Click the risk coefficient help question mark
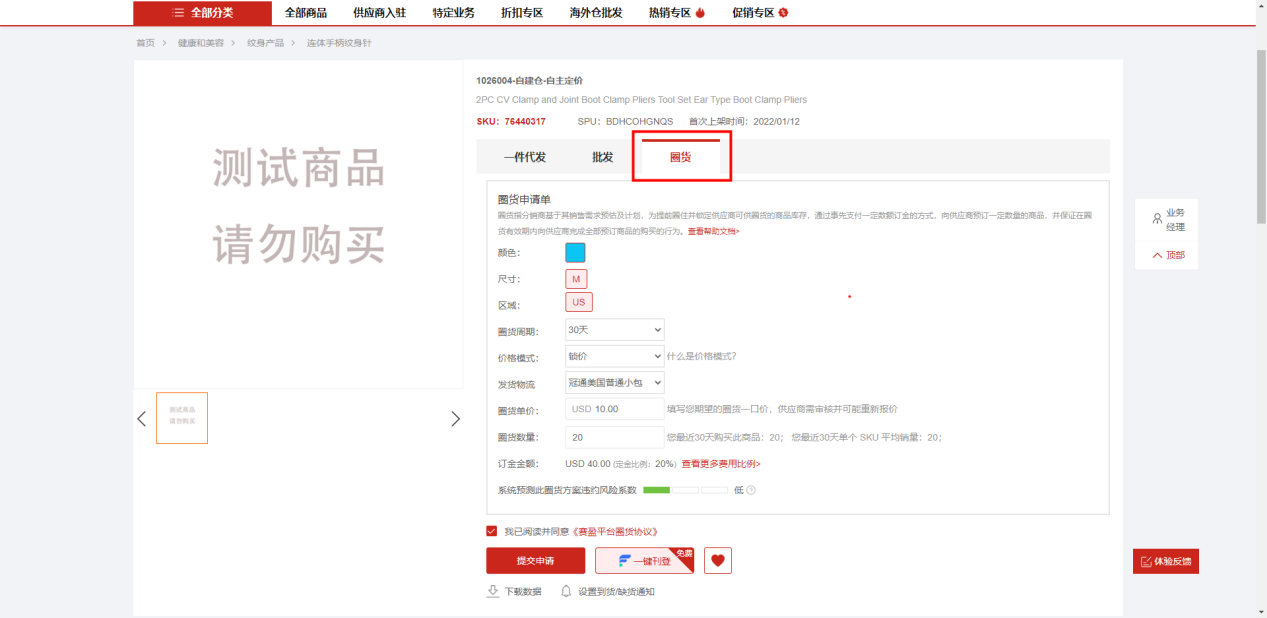The width and height of the screenshot is (1267, 618). click(x=751, y=490)
